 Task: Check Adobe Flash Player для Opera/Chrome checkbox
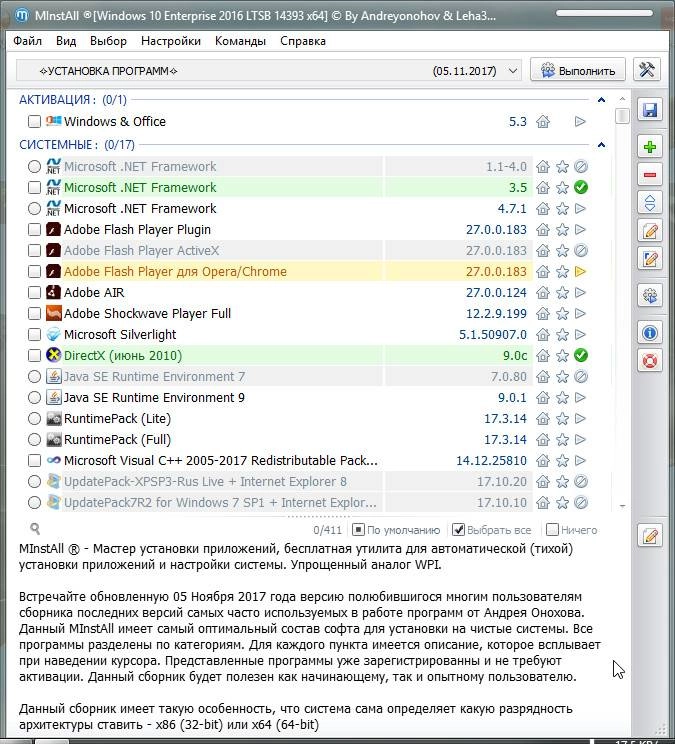point(34,271)
